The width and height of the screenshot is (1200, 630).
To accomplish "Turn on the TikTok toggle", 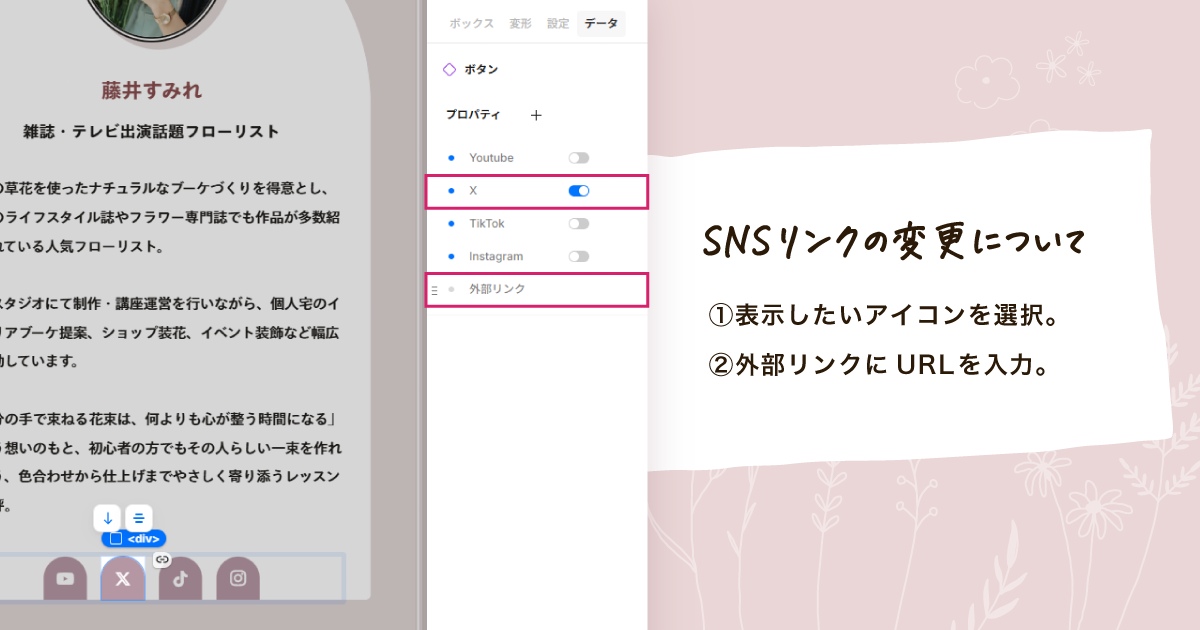I will [x=578, y=223].
